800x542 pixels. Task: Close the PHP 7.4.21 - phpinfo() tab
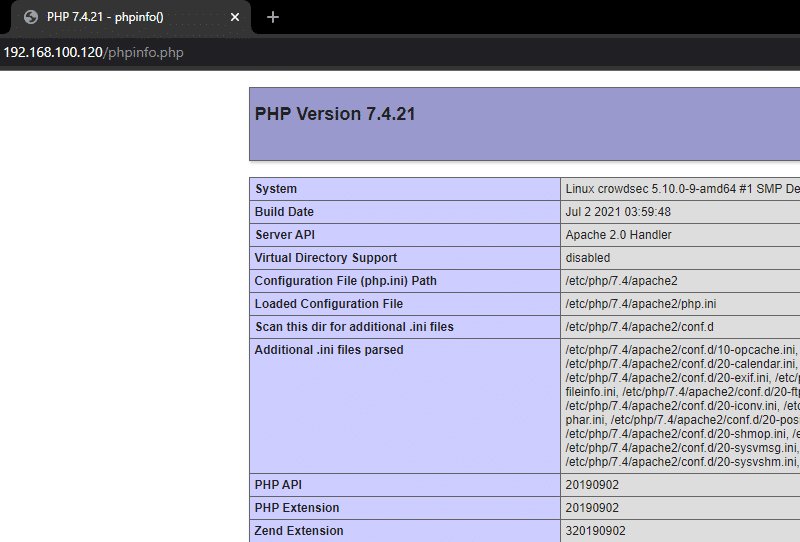pos(235,17)
